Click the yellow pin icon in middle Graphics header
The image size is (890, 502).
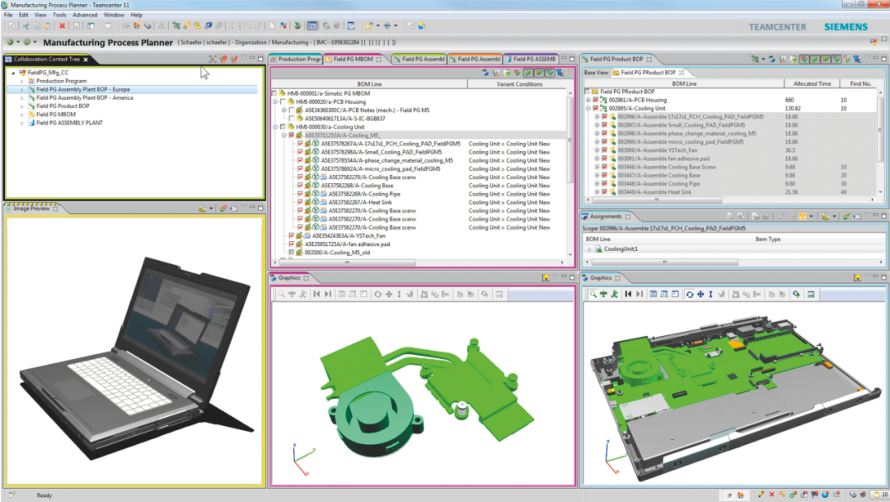[545, 278]
